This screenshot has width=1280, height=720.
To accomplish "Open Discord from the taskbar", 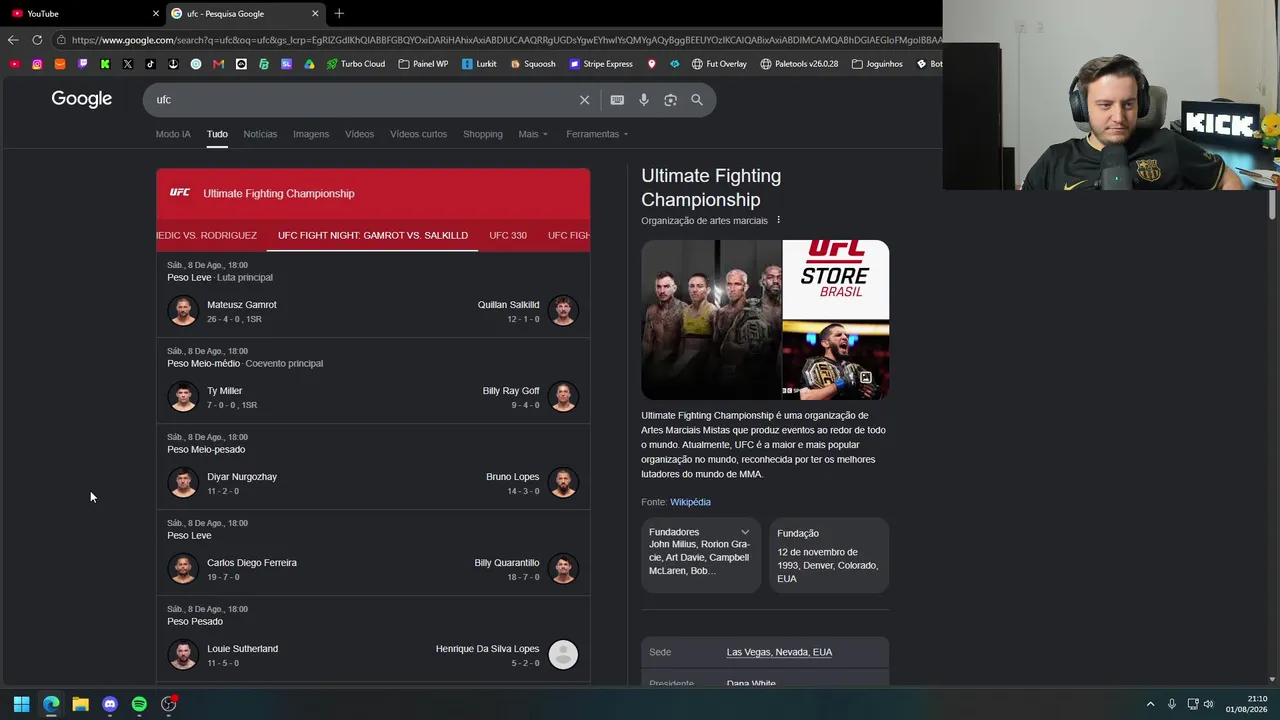I will coord(110,704).
